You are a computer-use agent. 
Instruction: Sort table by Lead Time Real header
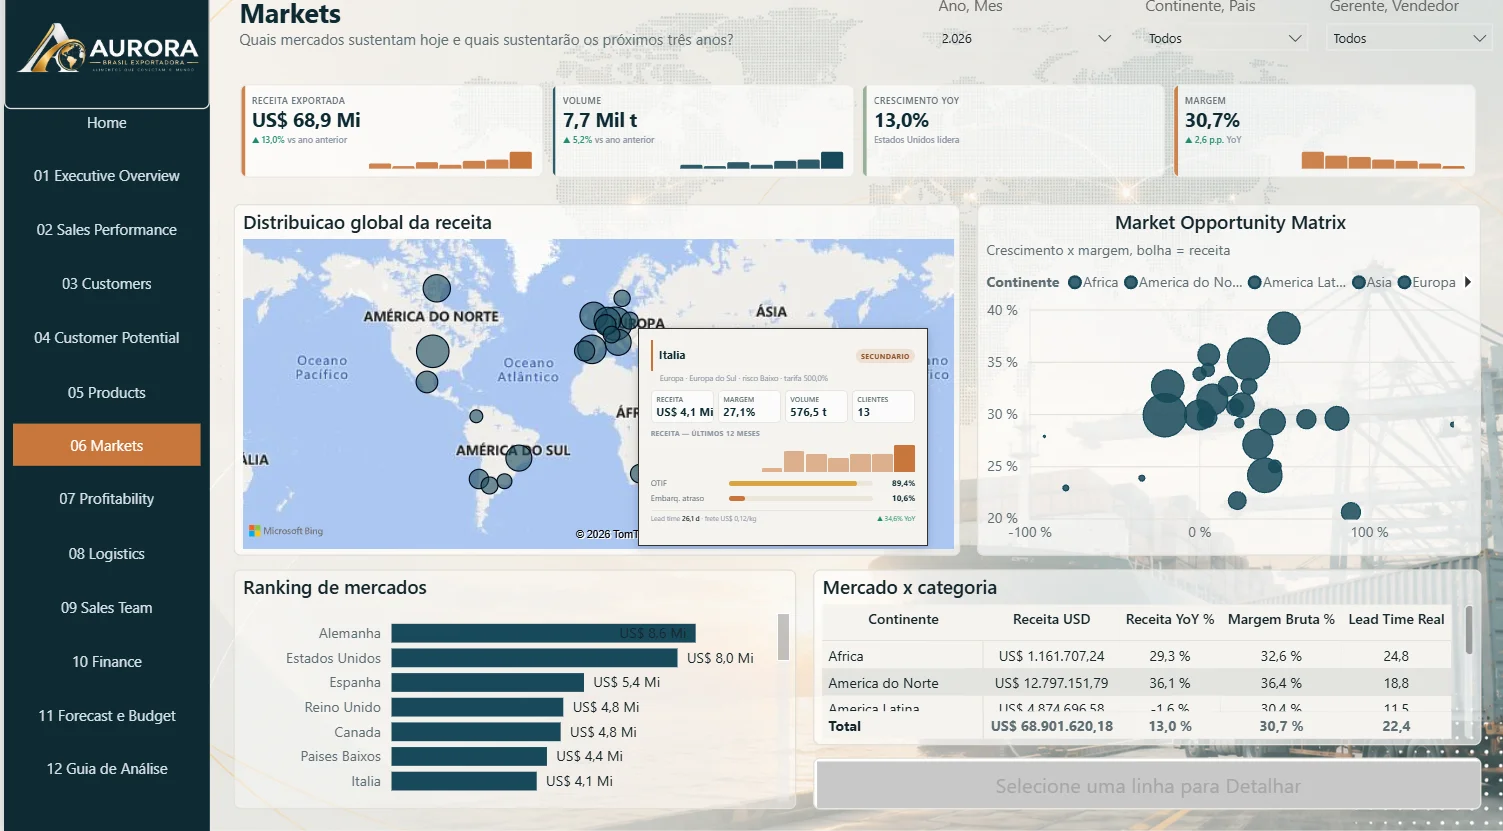tap(1396, 619)
